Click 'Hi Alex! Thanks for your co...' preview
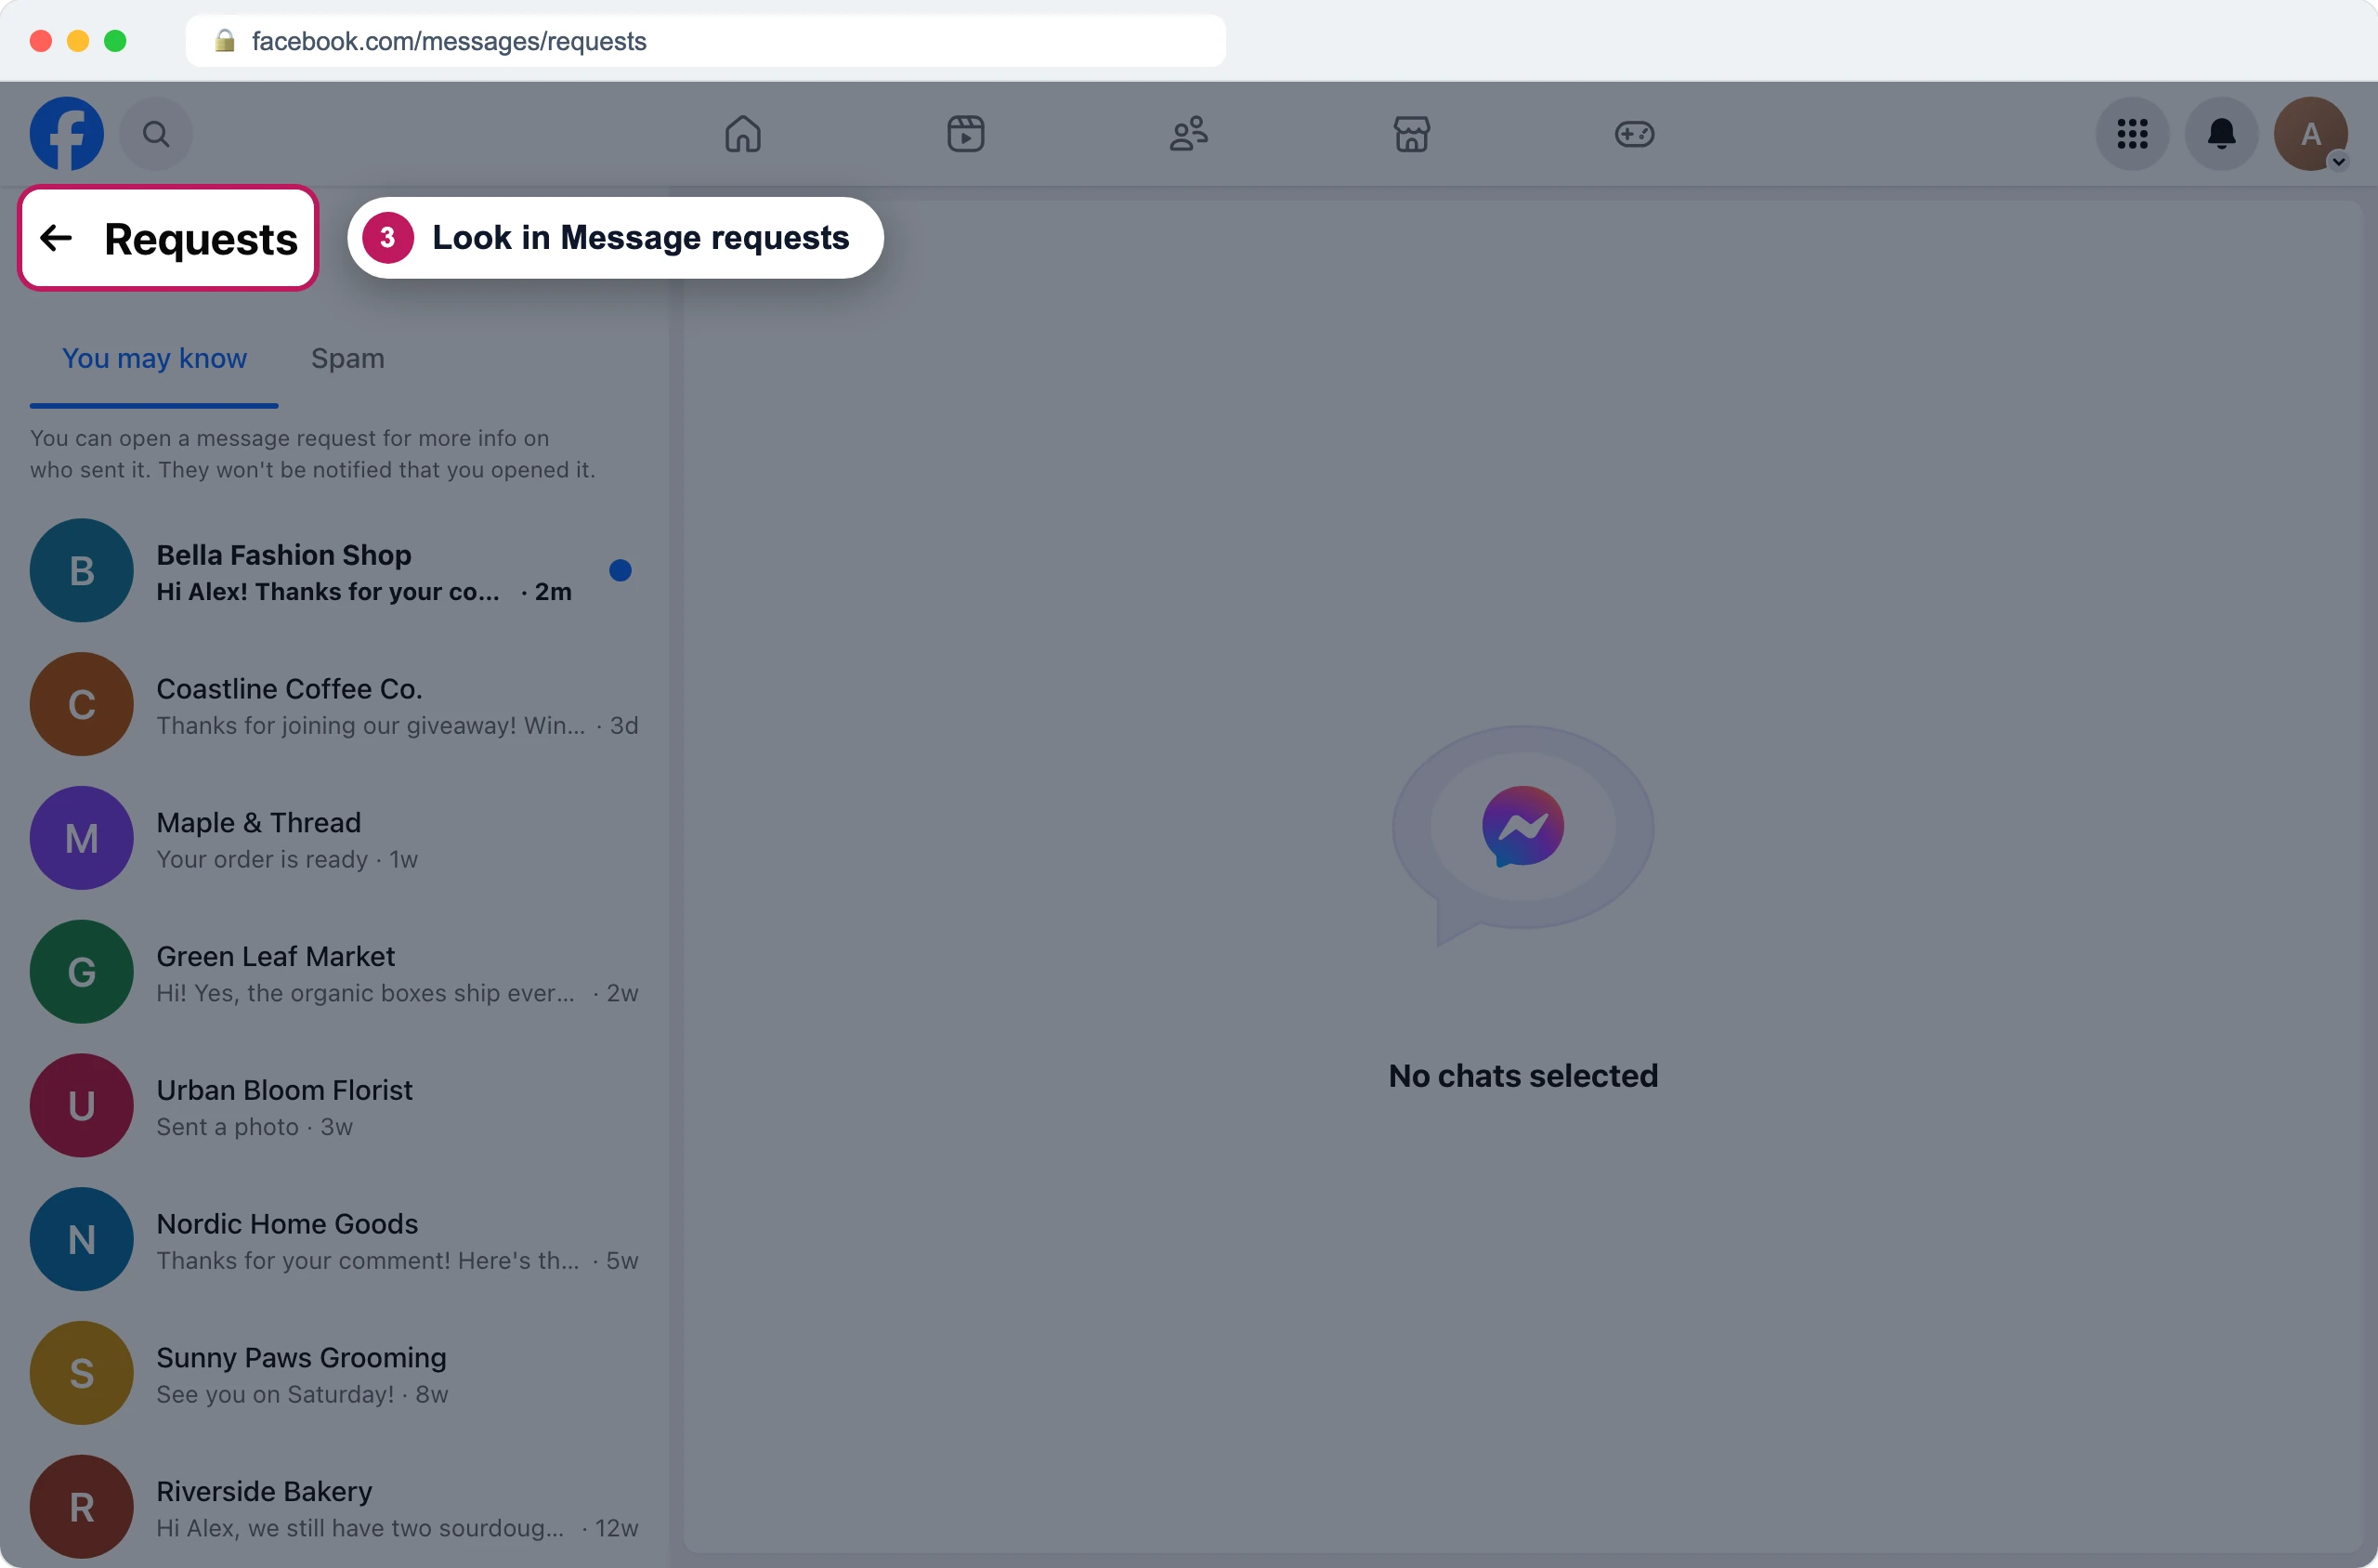This screenshot has height=1568, width=2378. [328, 592]
